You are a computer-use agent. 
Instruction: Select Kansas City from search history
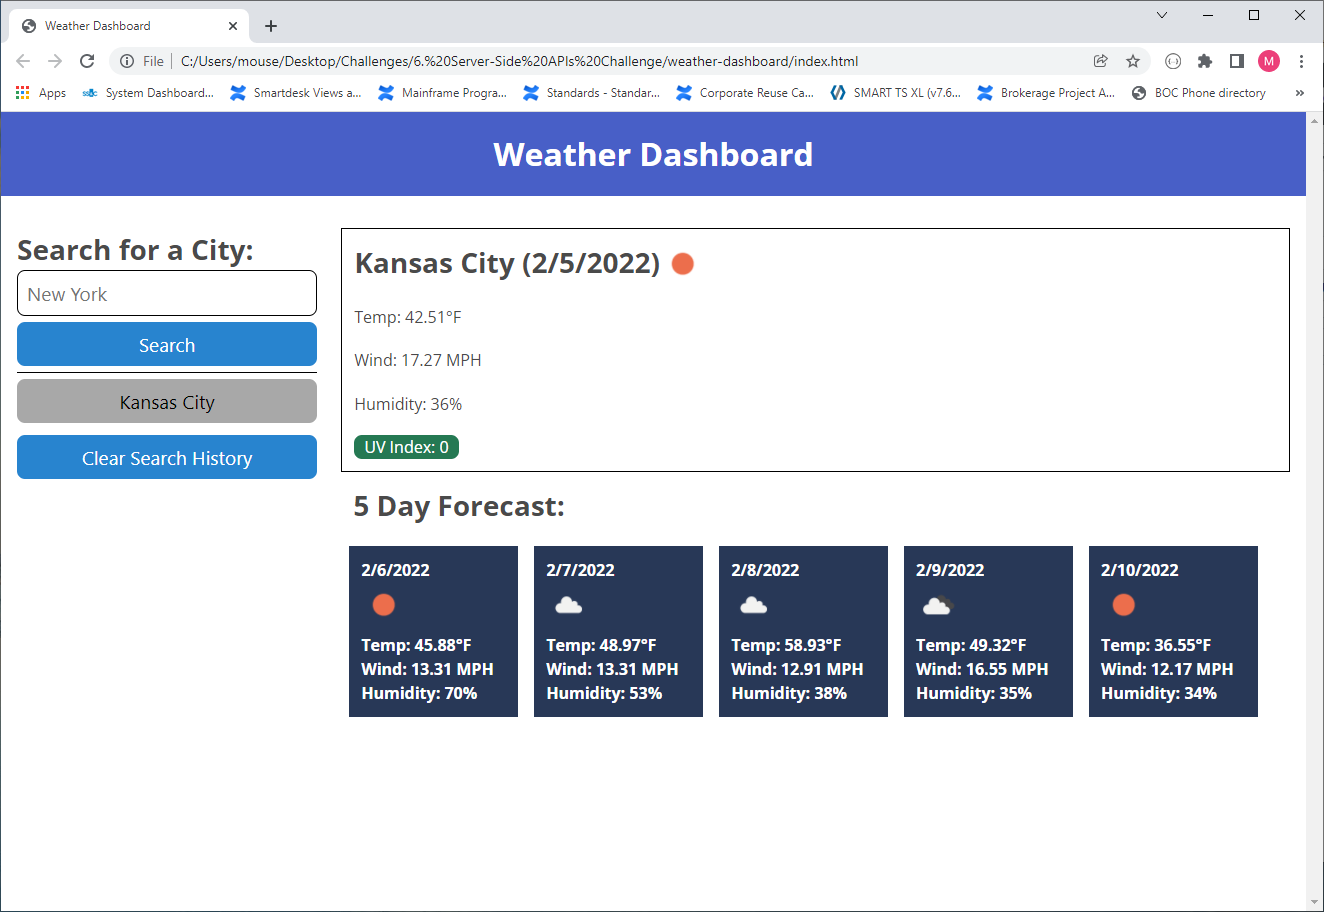pyautogui.click(x=166, y=401)
